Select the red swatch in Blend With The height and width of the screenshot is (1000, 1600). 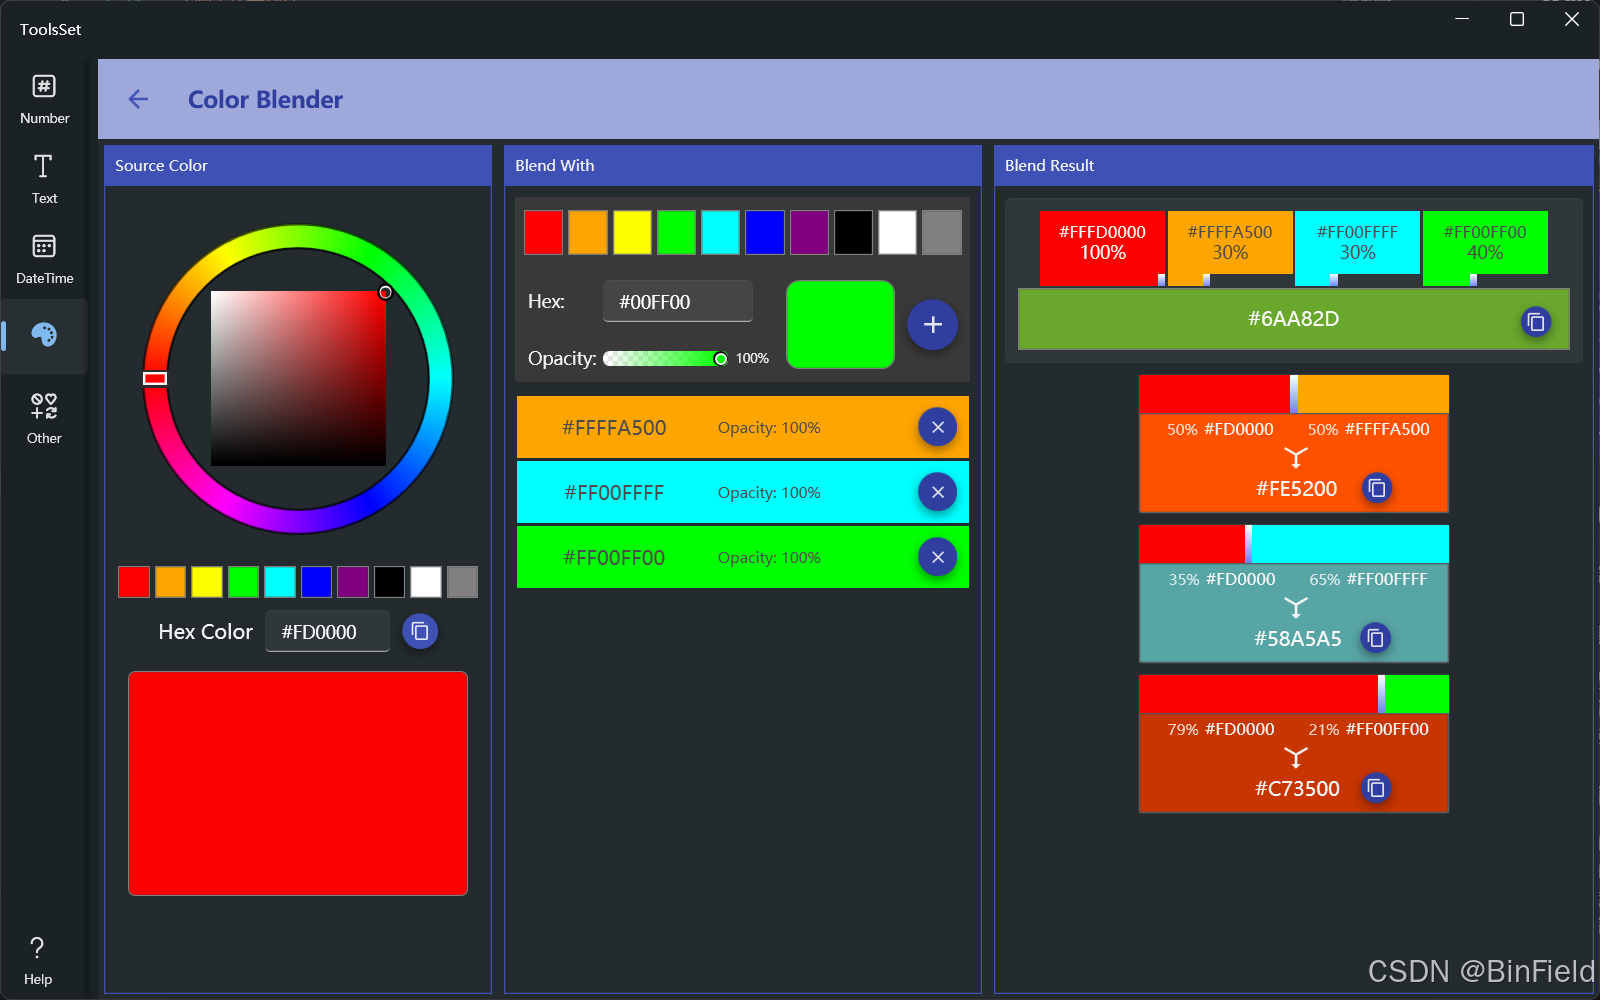[x=544, y=233]
